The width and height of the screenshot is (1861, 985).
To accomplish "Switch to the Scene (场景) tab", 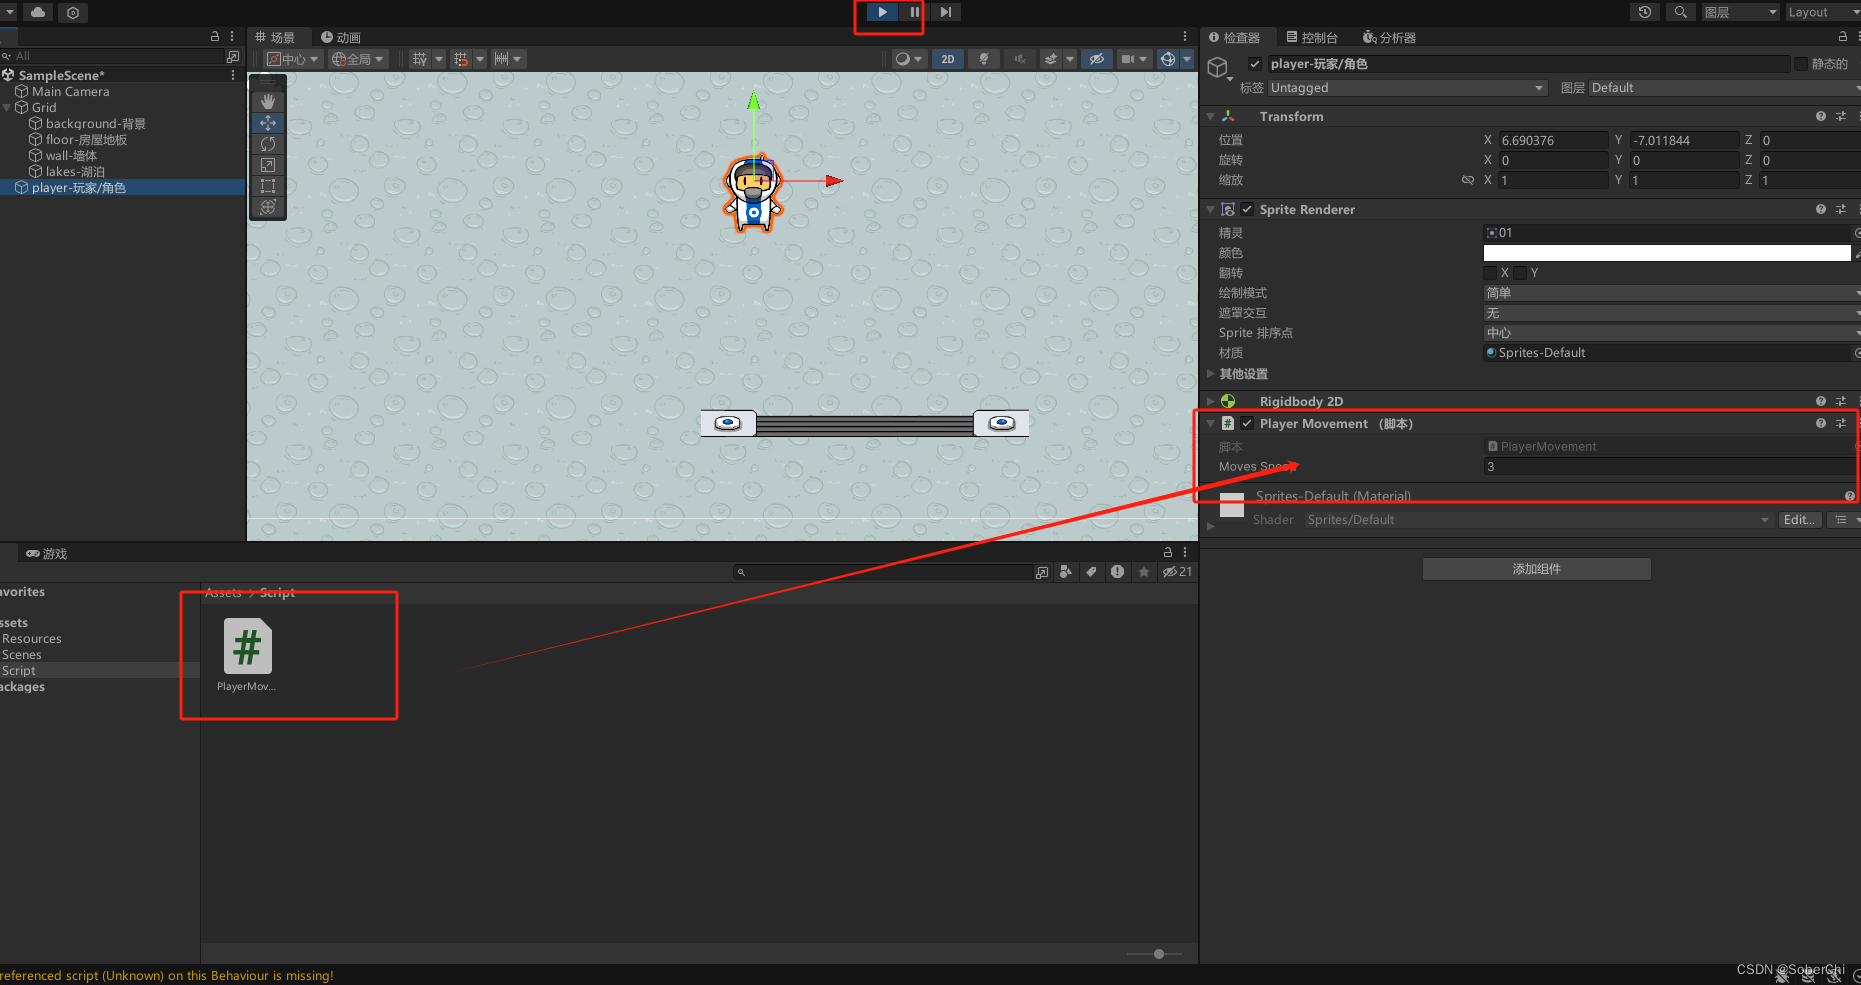I will (276, 37).
